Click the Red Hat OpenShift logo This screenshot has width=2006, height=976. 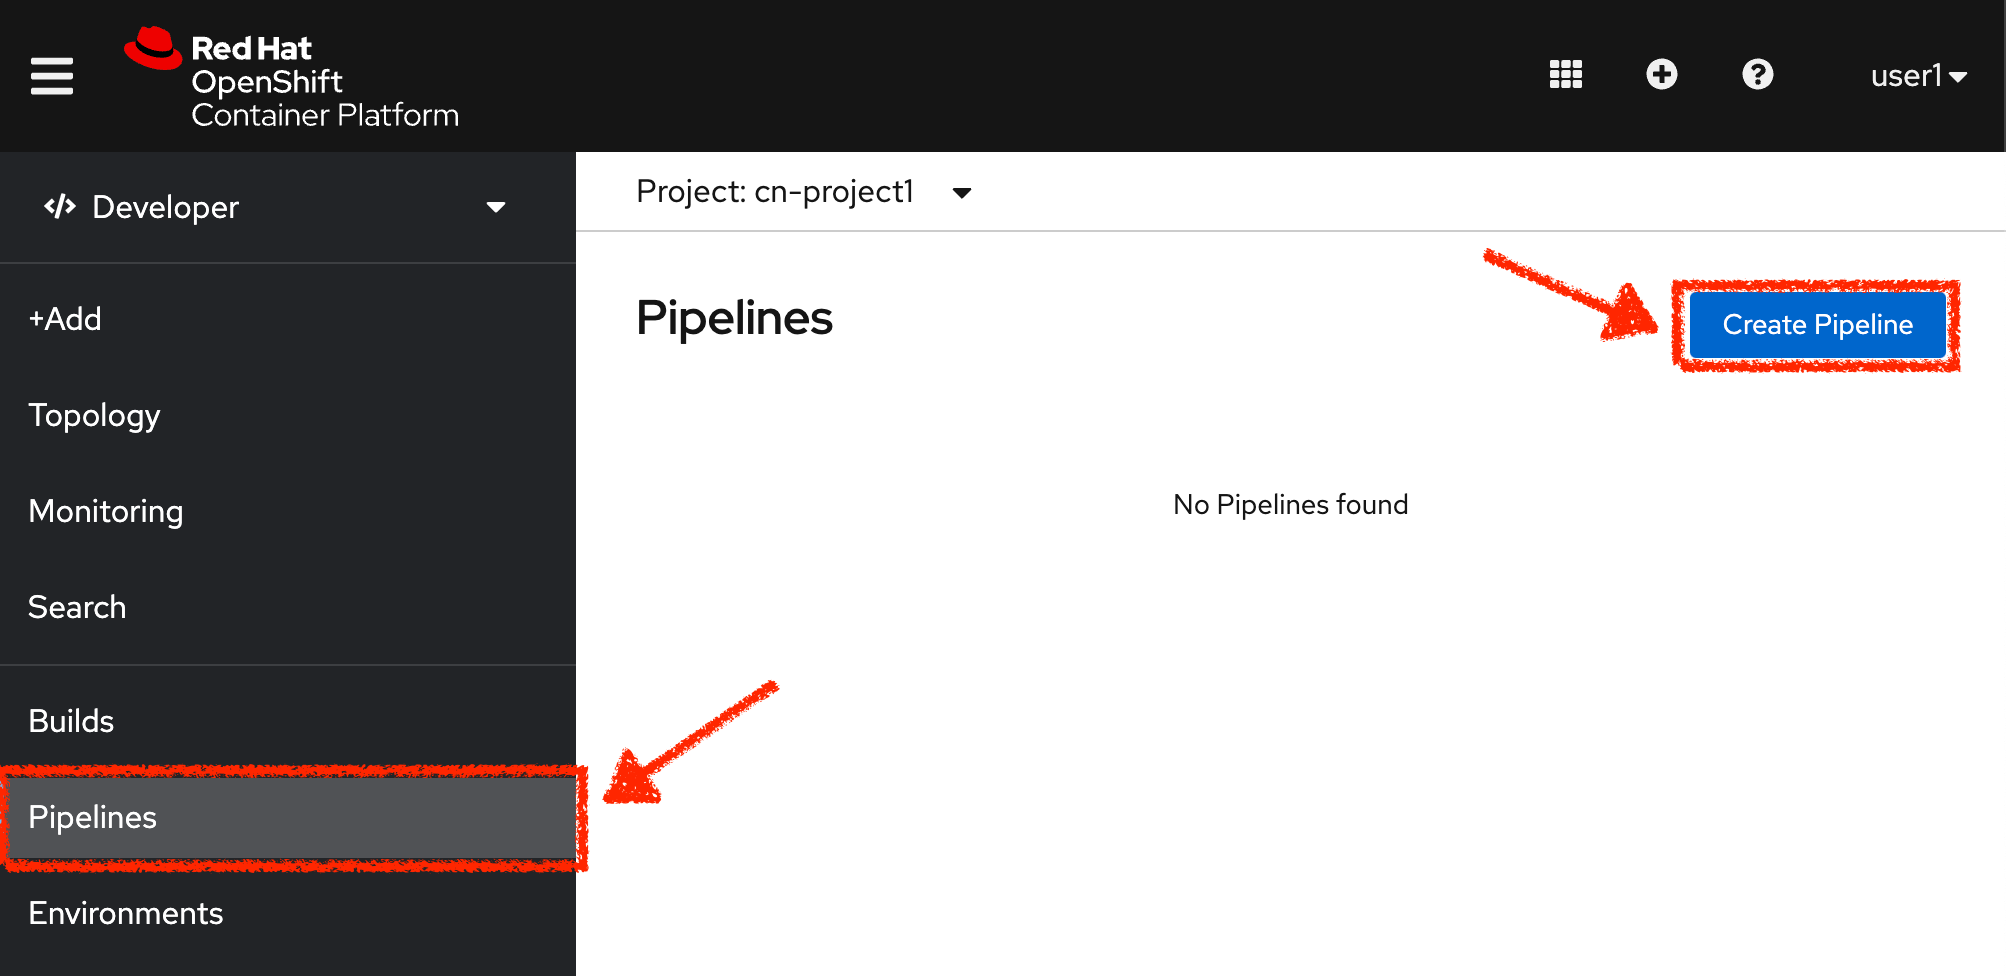291,78
